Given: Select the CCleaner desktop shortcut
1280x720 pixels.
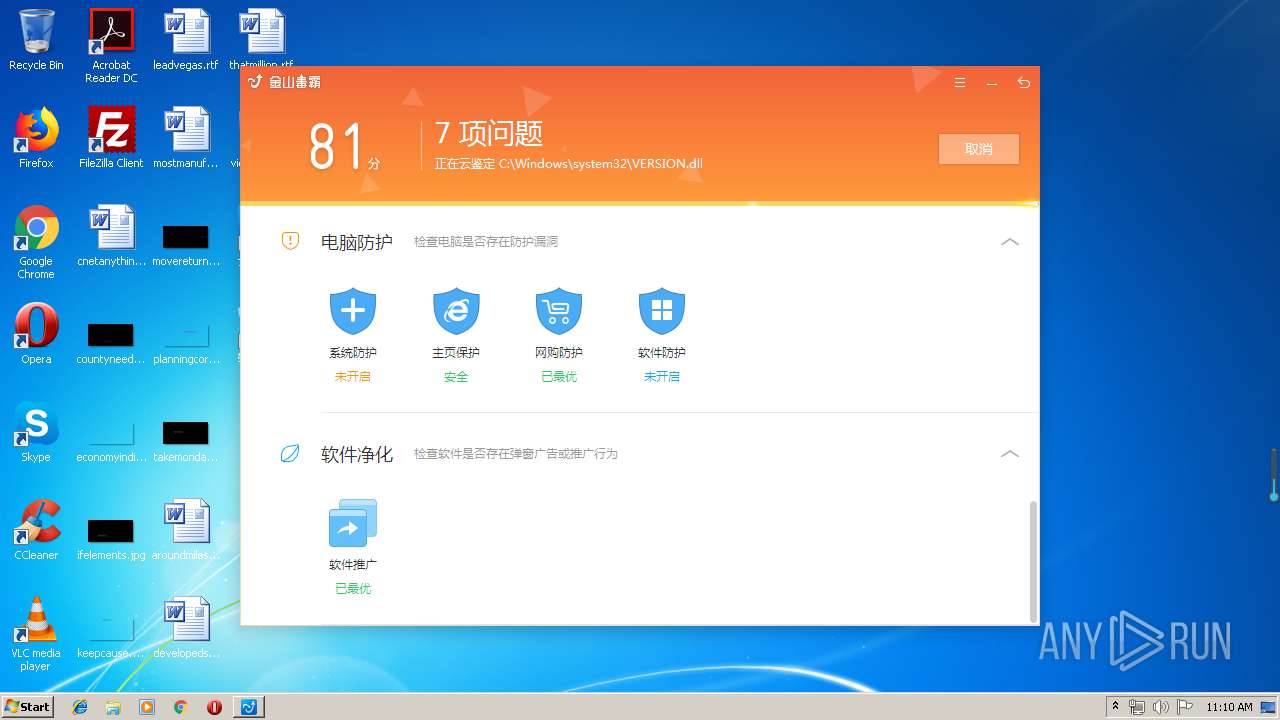Looking at the screenshot, I should tap(36, 530).
